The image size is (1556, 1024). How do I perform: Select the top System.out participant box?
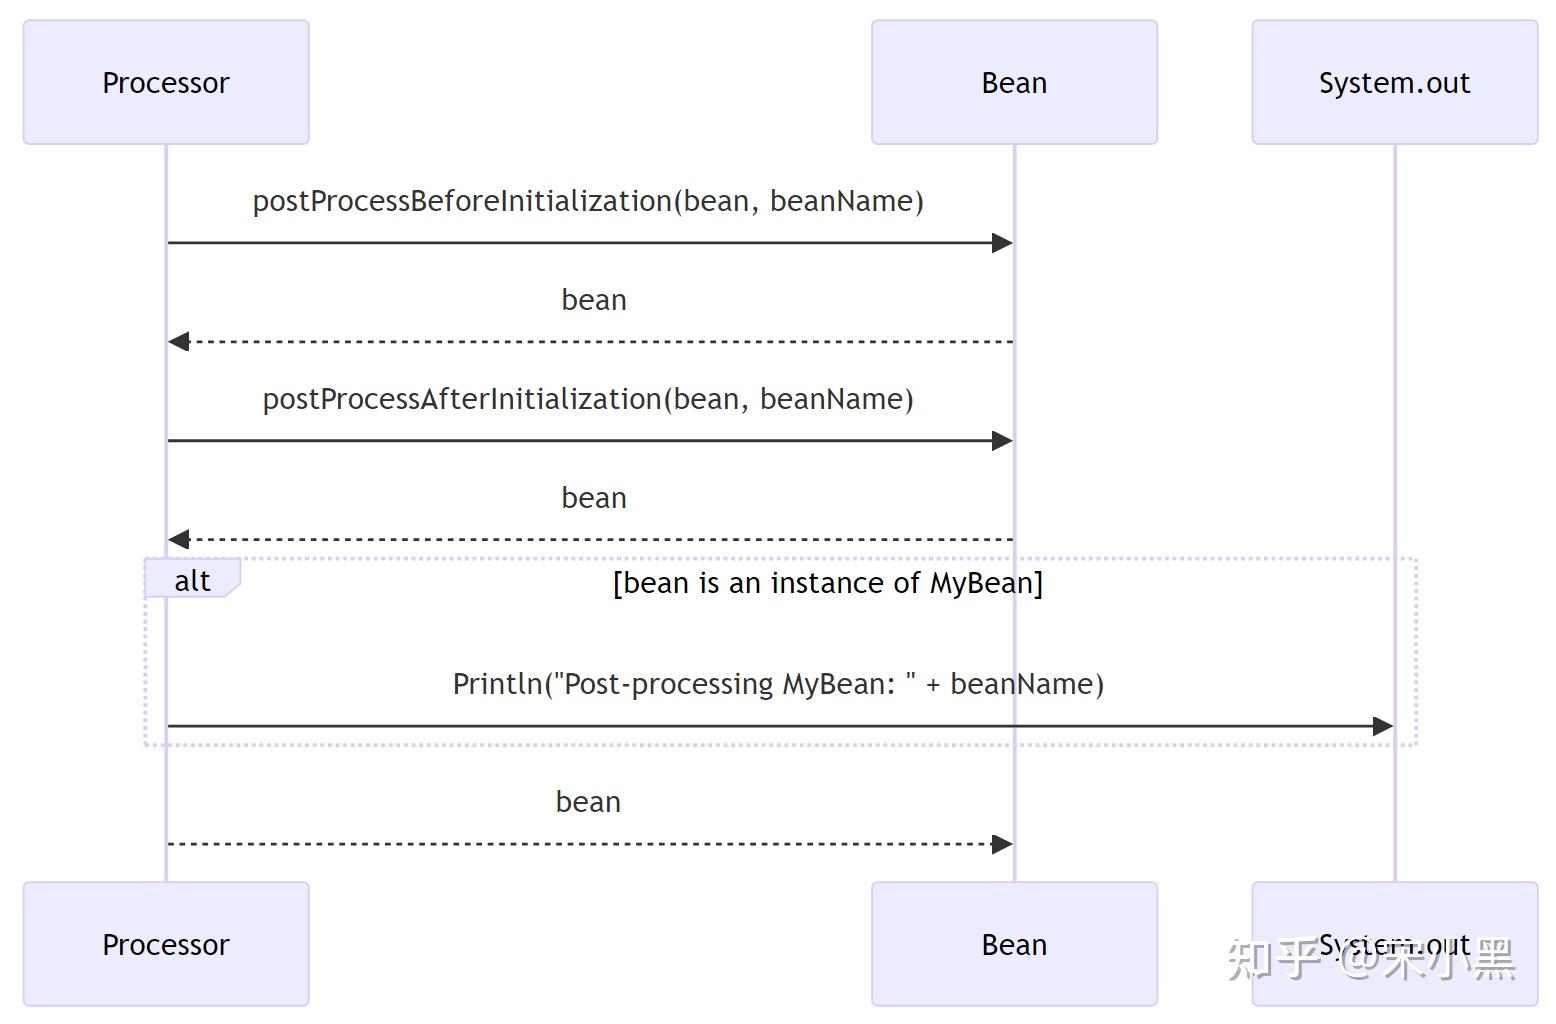tap(1394, 83)
